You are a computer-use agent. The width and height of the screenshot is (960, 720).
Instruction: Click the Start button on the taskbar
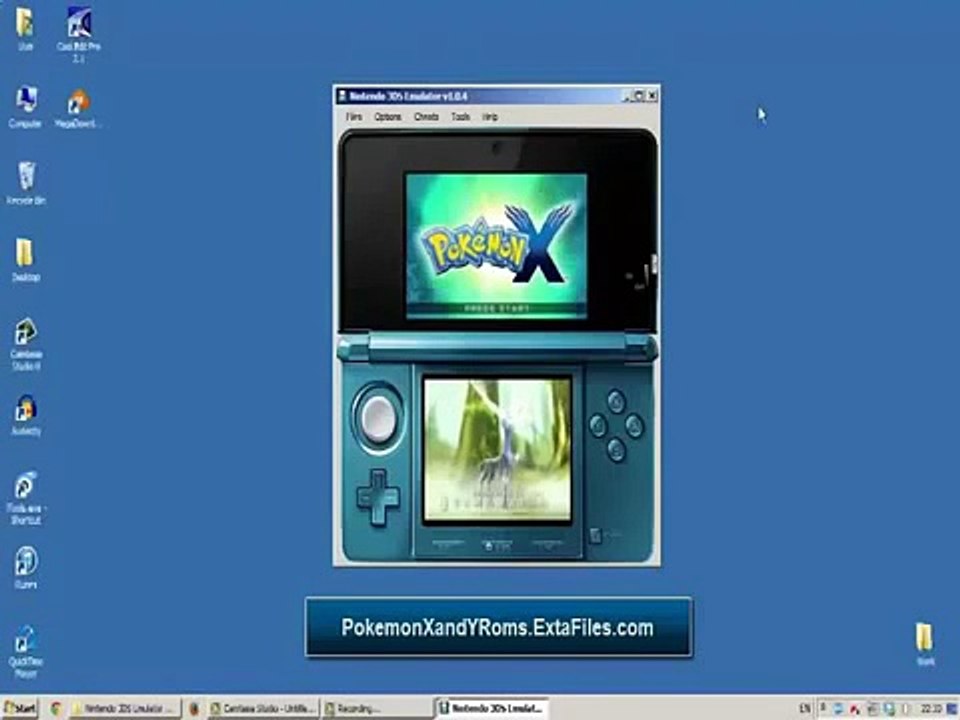[x=20, y=708]
